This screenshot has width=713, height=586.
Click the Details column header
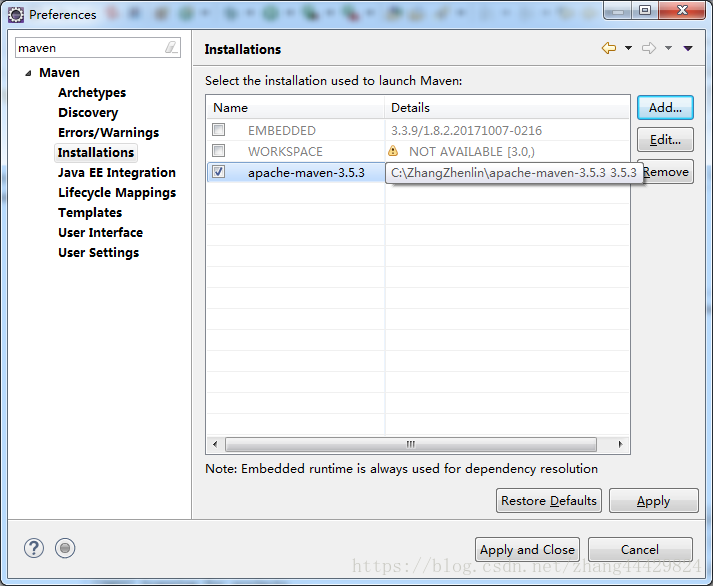click(x=507, y=108)
